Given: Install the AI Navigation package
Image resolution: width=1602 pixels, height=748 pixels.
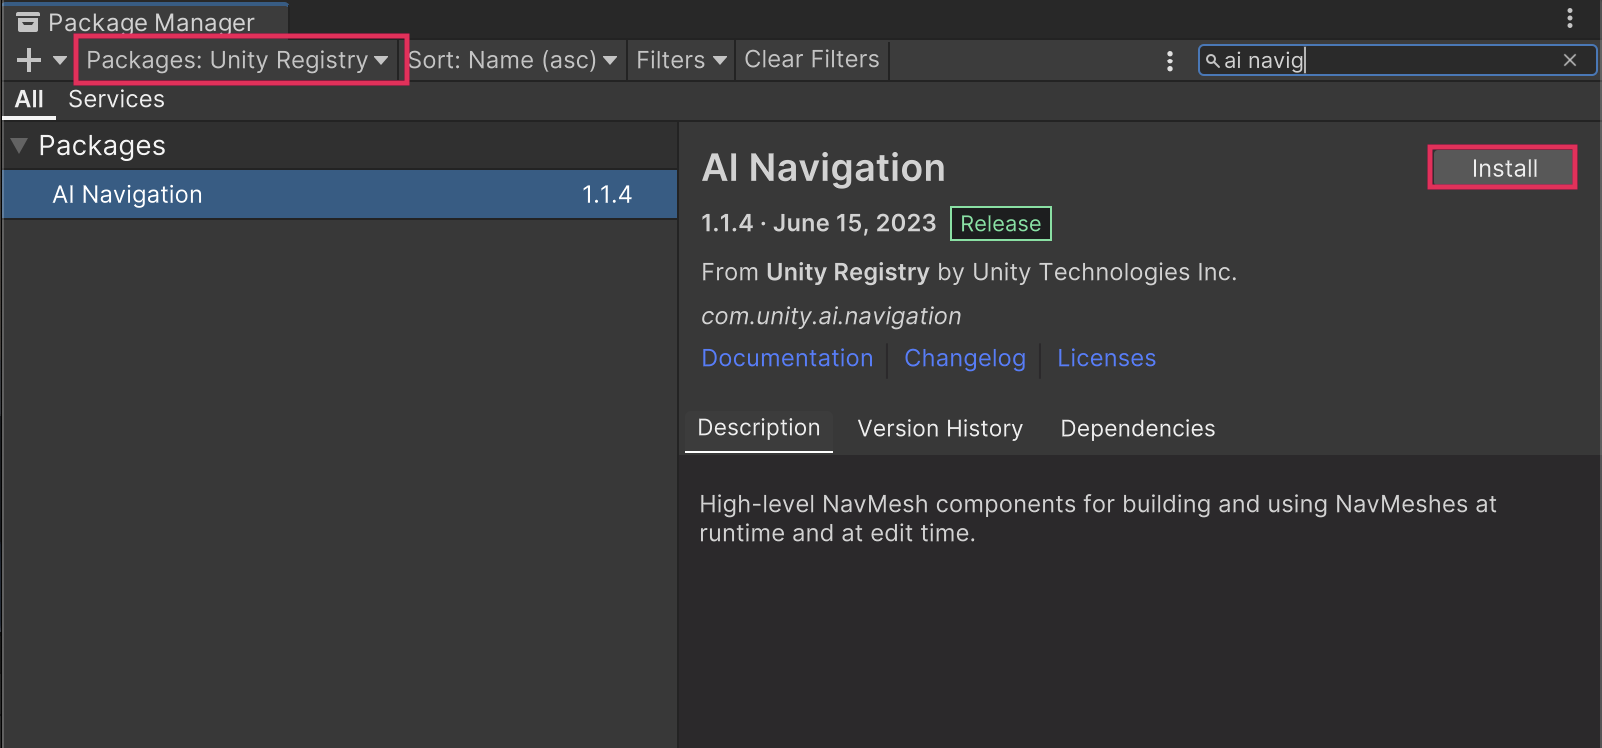Looking at the screenshot, I should [1502, 168].
